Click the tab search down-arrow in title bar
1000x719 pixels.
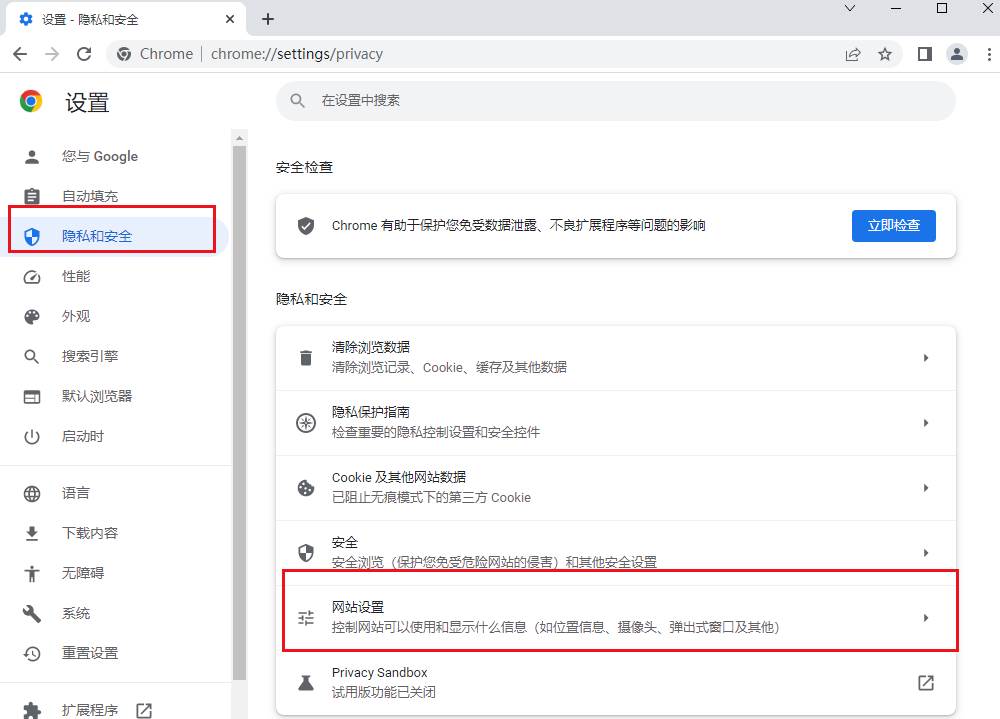click(x=849, y=8)
